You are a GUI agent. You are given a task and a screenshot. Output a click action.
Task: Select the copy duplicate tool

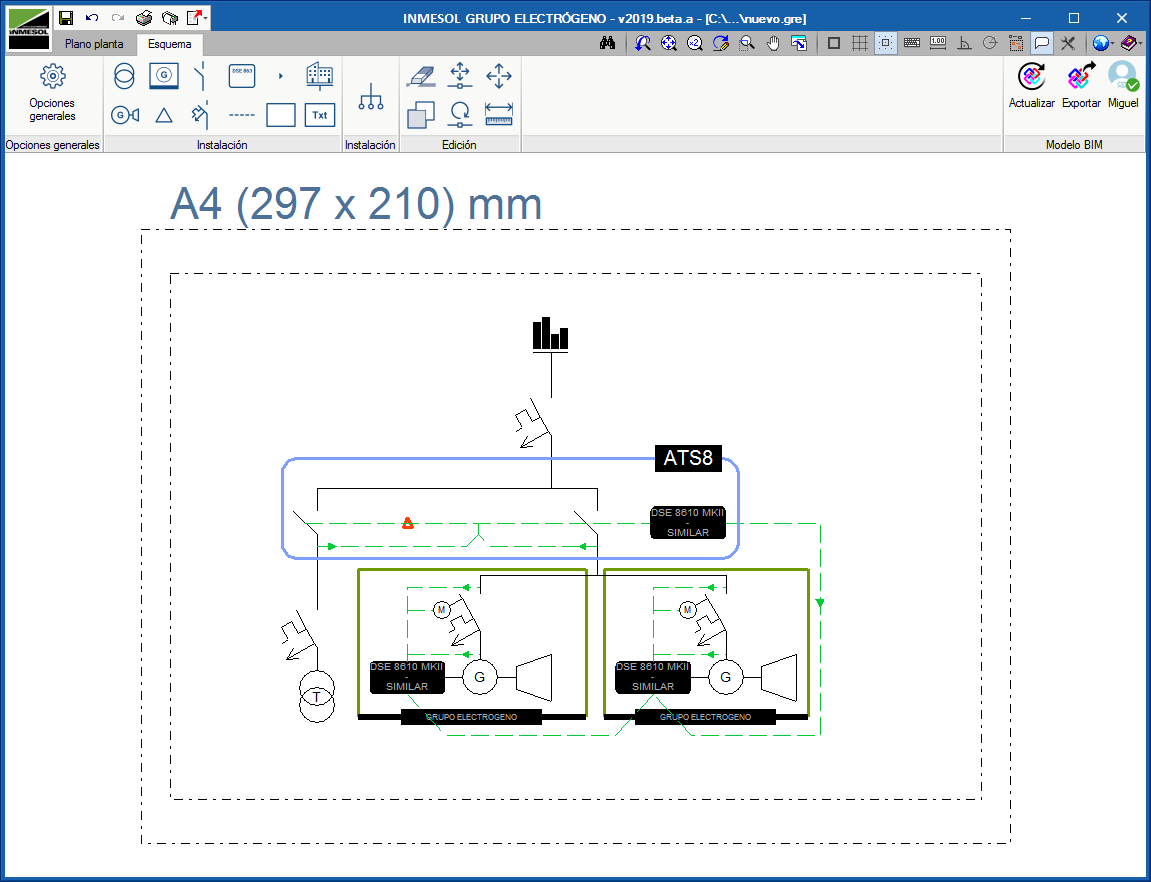pyautogui.click(x=421, y=115)
